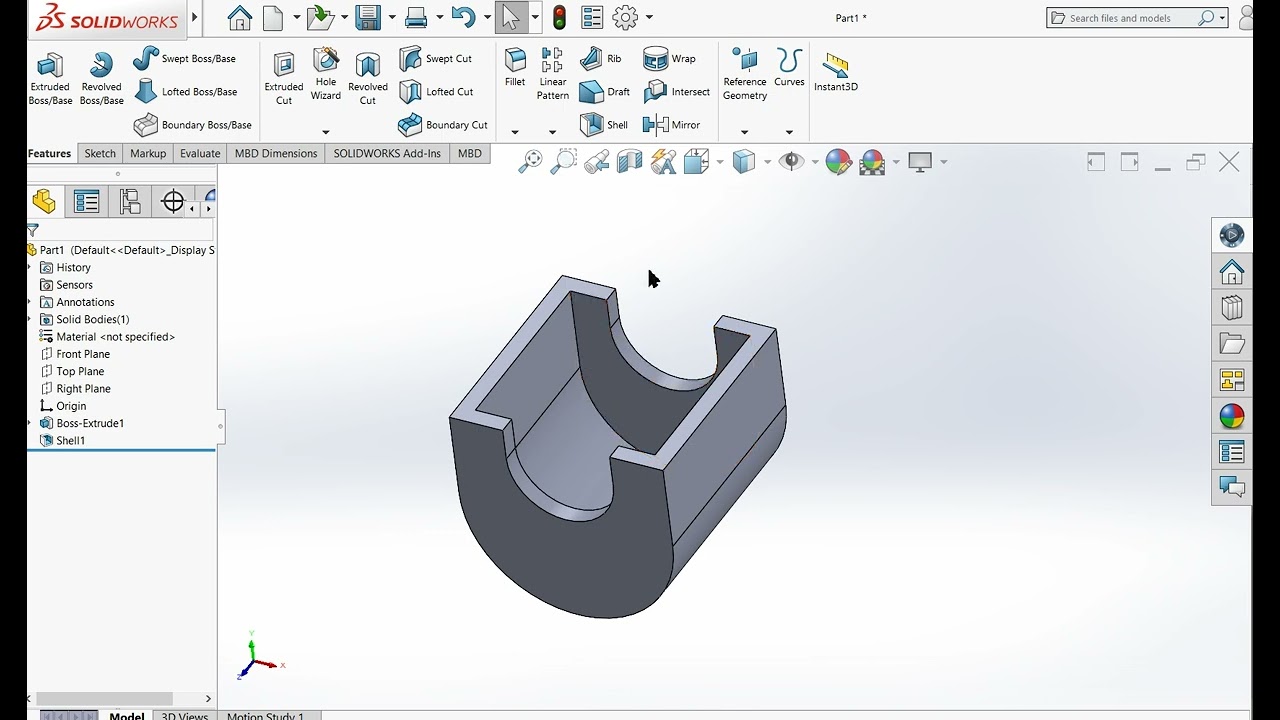Click Zoom to Fit in view toolbar
Image resolution: width=1280 pixels, height=720 pixels.
530,162
